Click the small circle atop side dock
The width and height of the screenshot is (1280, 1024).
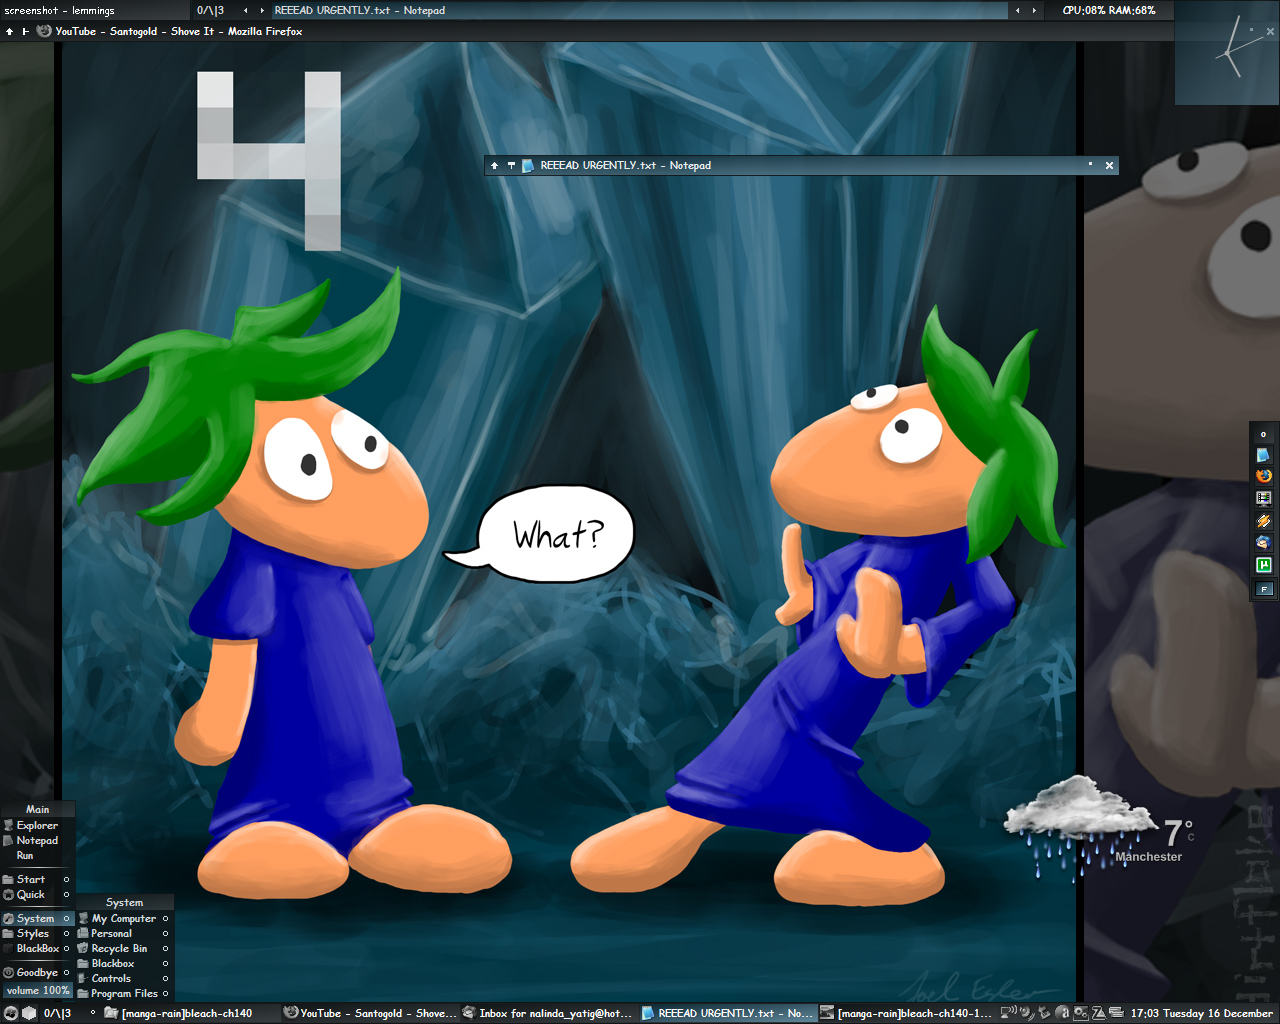click(1263, 434)
